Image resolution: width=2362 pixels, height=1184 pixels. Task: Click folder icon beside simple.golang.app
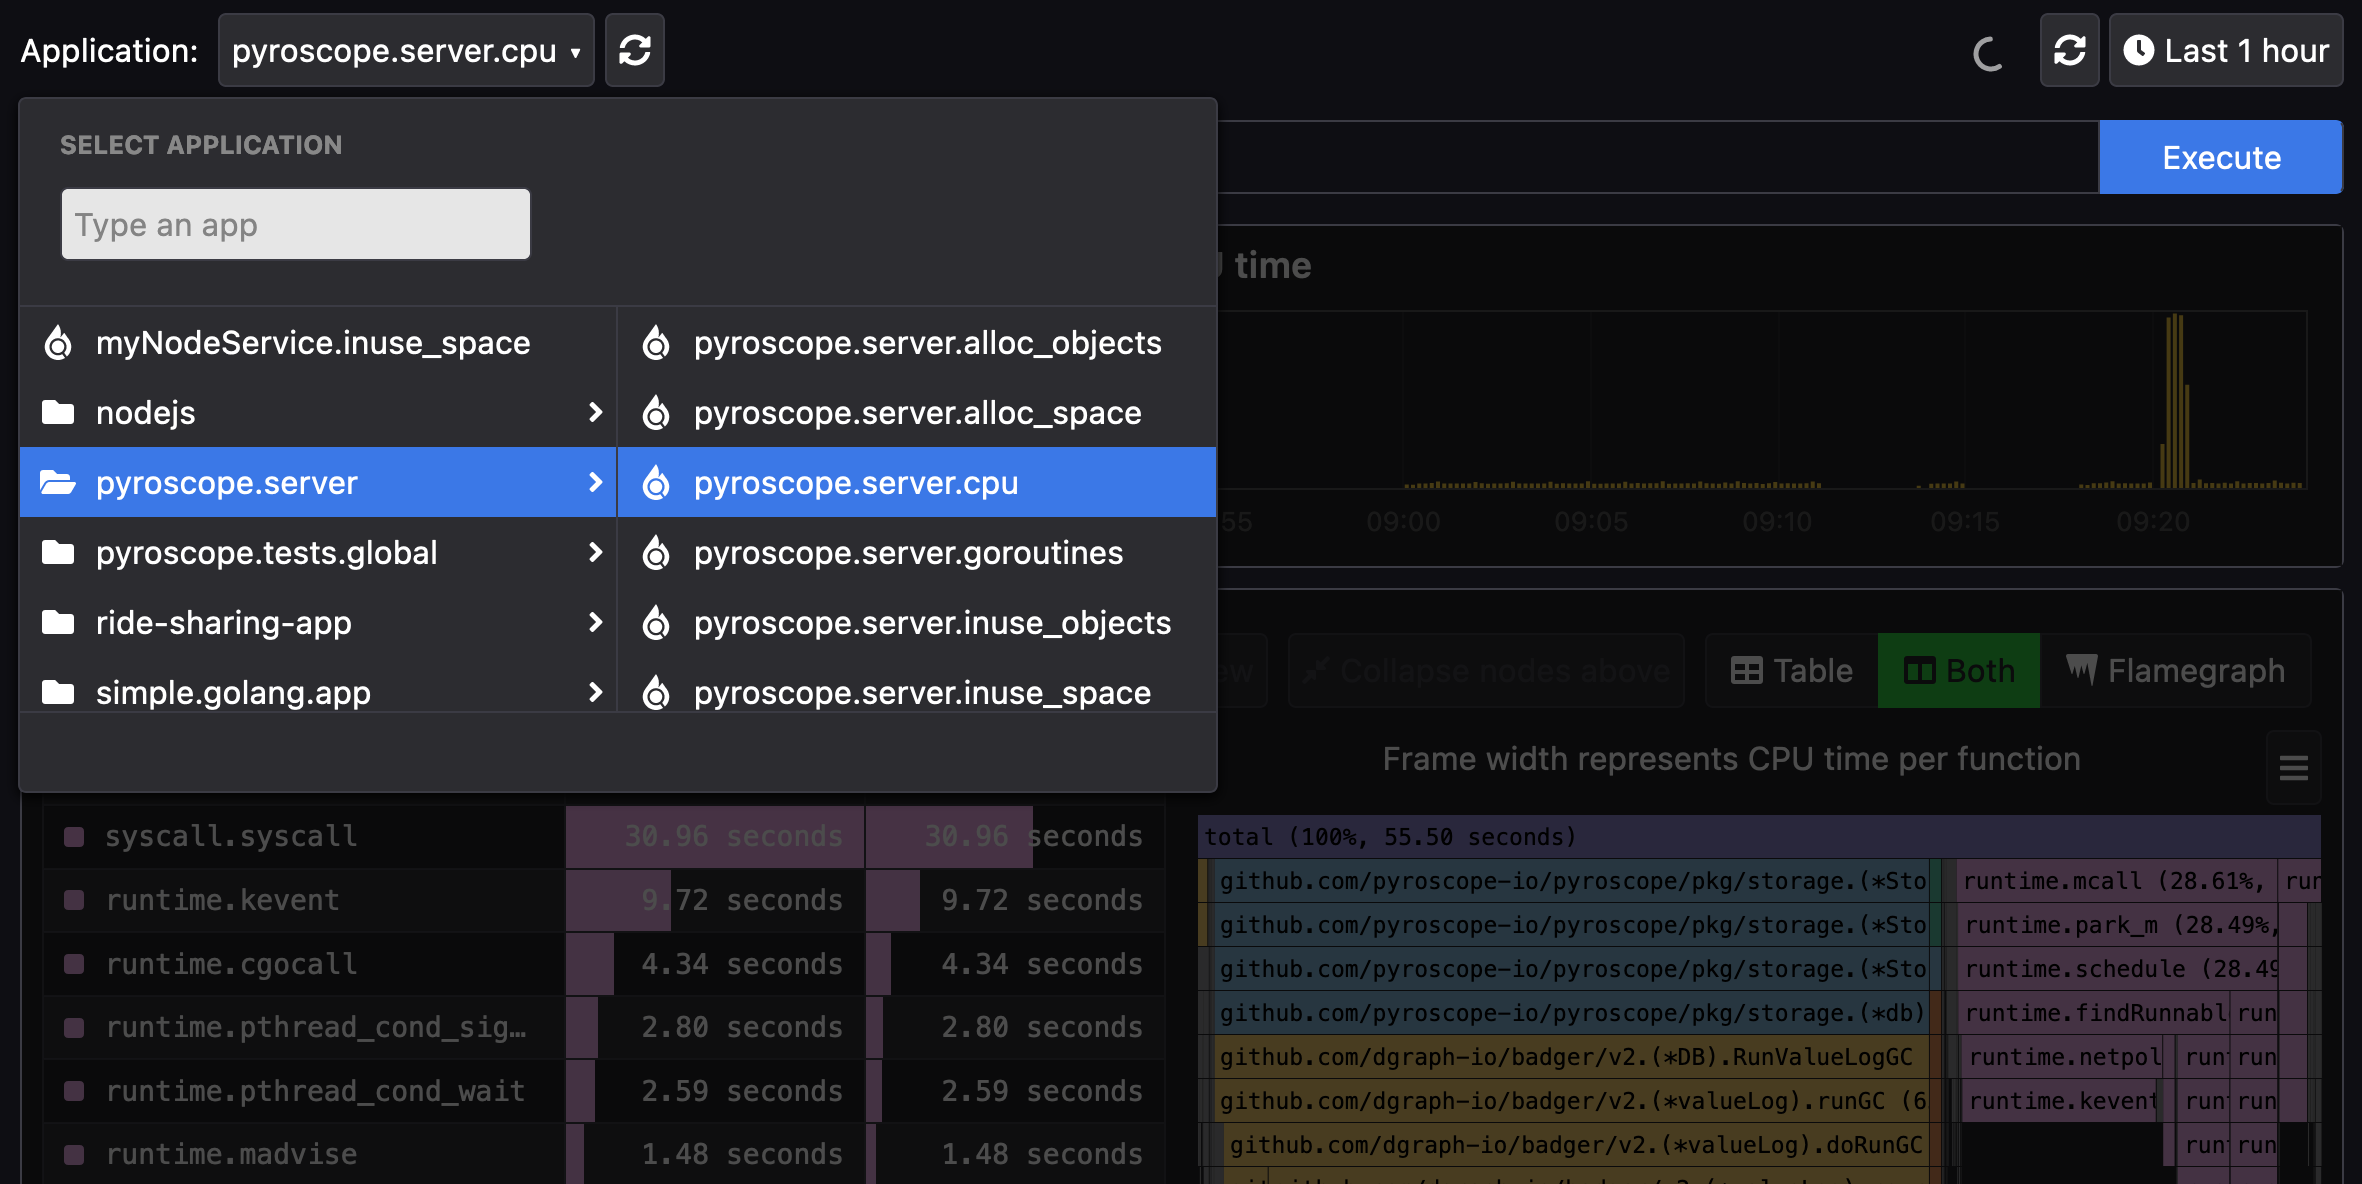pyautogui.click(x=58, y=692)
